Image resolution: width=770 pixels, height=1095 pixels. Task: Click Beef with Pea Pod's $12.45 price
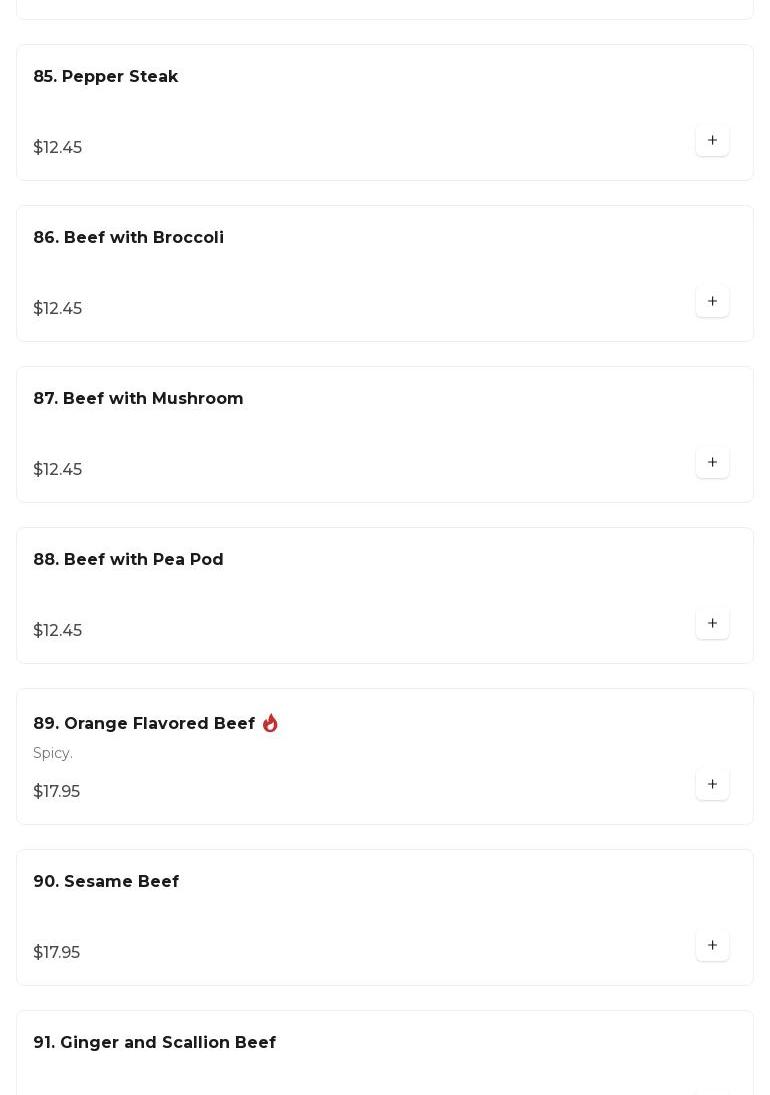click(x=58, y=631)
